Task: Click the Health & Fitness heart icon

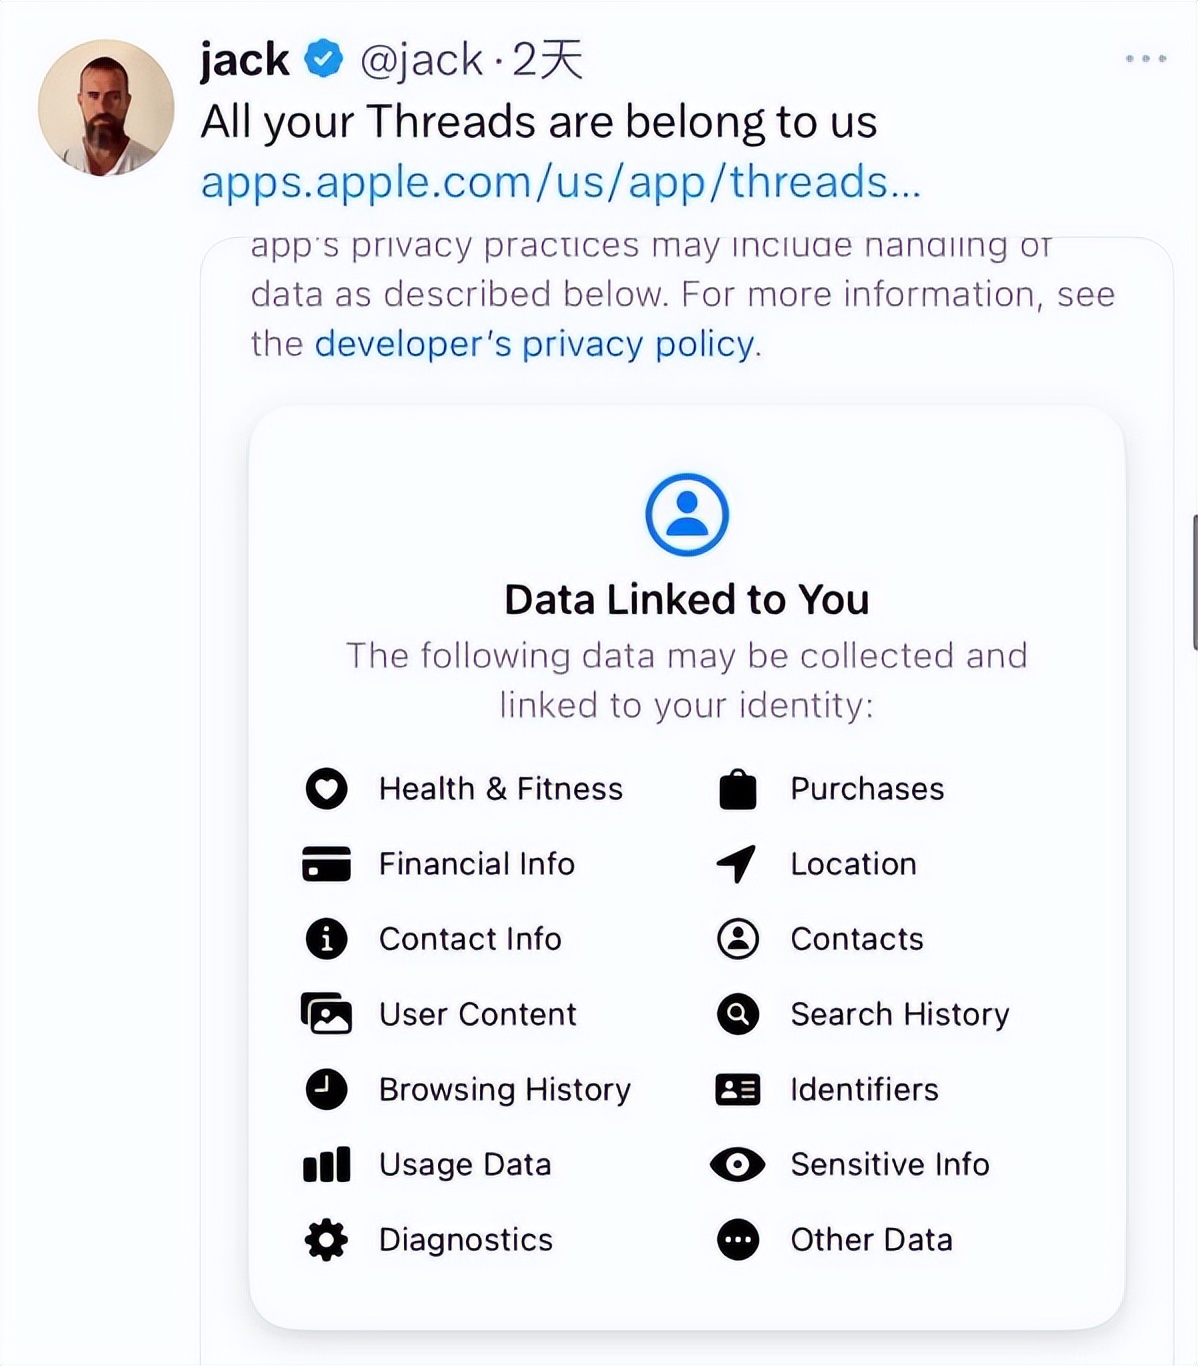Action: [326, 789]
